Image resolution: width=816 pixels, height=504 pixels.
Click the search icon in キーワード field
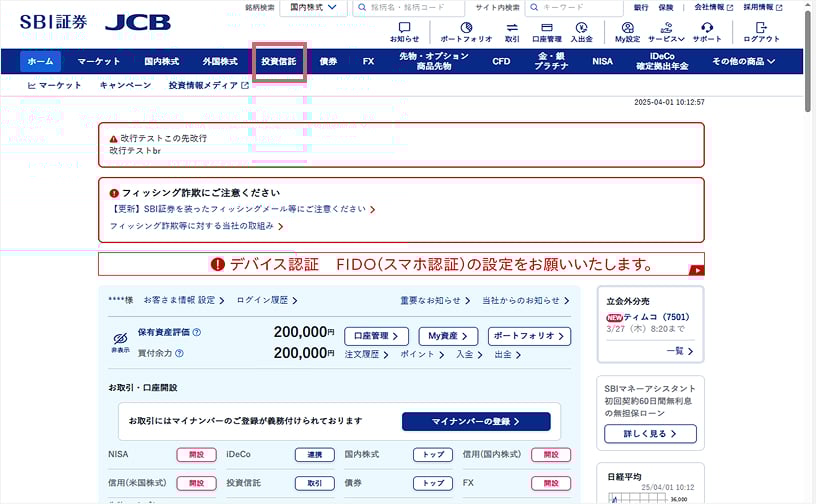coord(534,7)
